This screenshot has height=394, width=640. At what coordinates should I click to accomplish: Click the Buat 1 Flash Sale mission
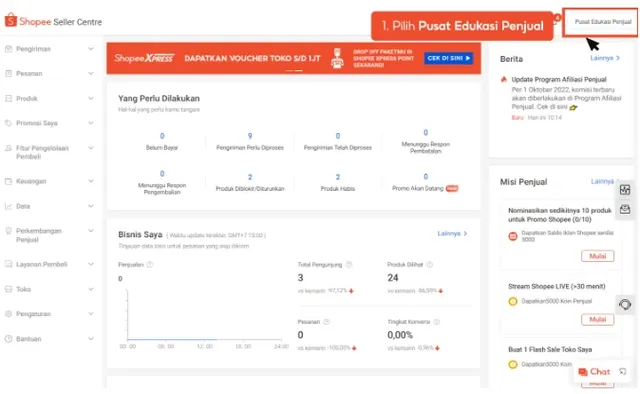[x=550, y=349]
